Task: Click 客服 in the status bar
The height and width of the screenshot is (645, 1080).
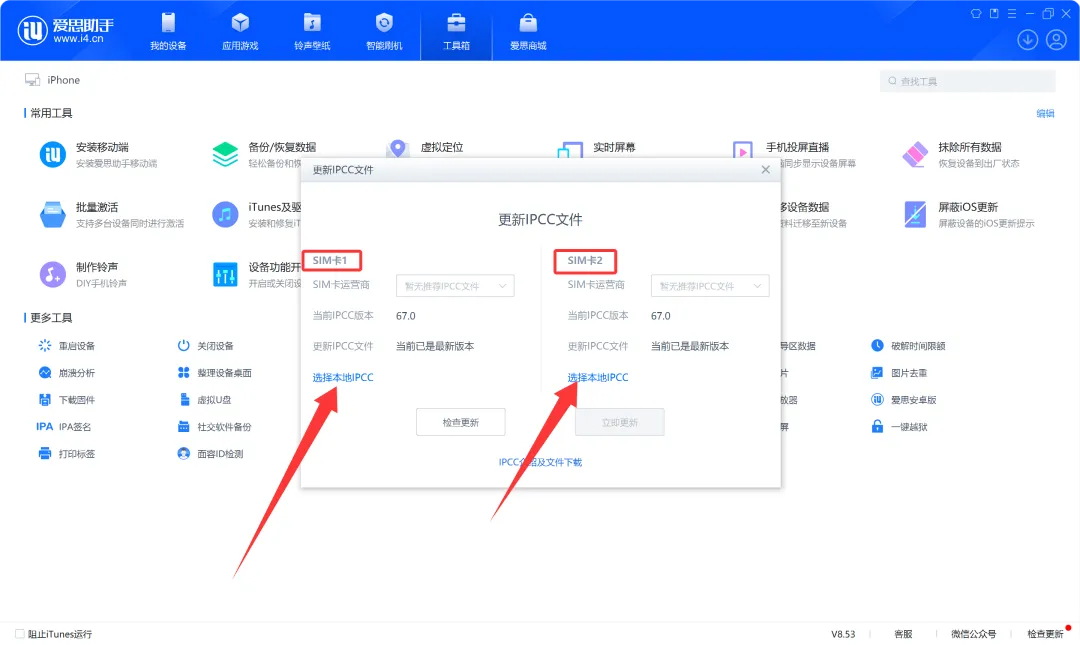Action: (903, 634)
